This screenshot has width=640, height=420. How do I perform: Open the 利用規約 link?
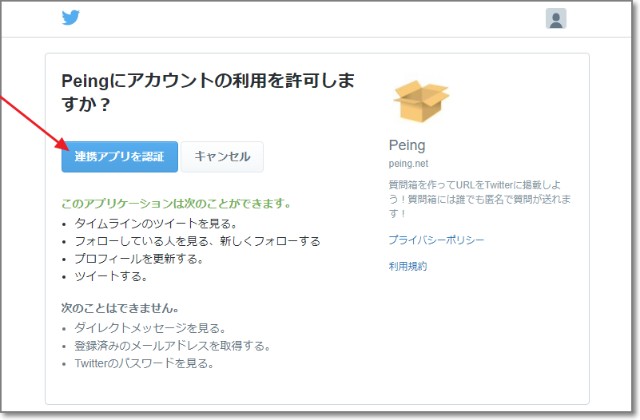click(407, 266)
